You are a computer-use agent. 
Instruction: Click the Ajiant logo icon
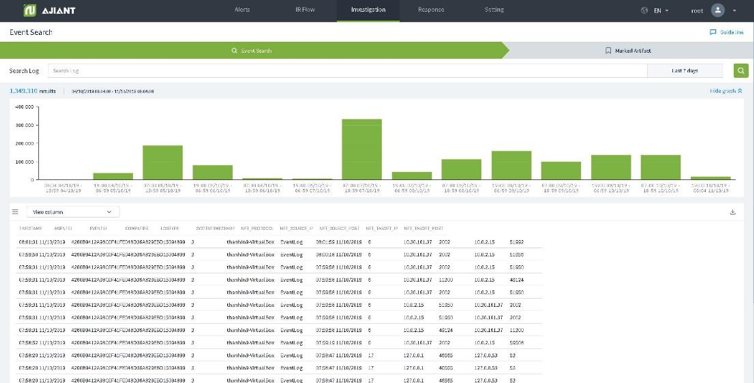point(30,10)
